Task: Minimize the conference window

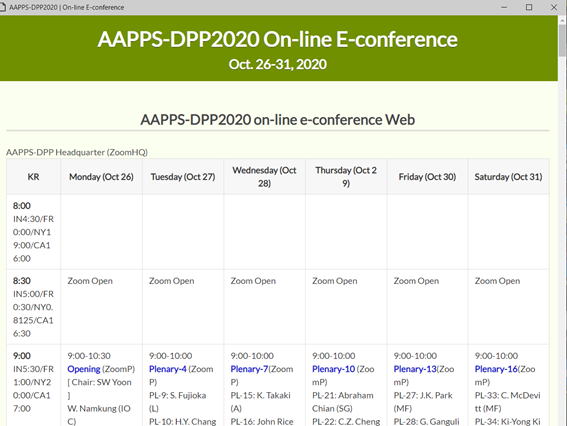Action: pyautogui.click(x=504, y=7)
